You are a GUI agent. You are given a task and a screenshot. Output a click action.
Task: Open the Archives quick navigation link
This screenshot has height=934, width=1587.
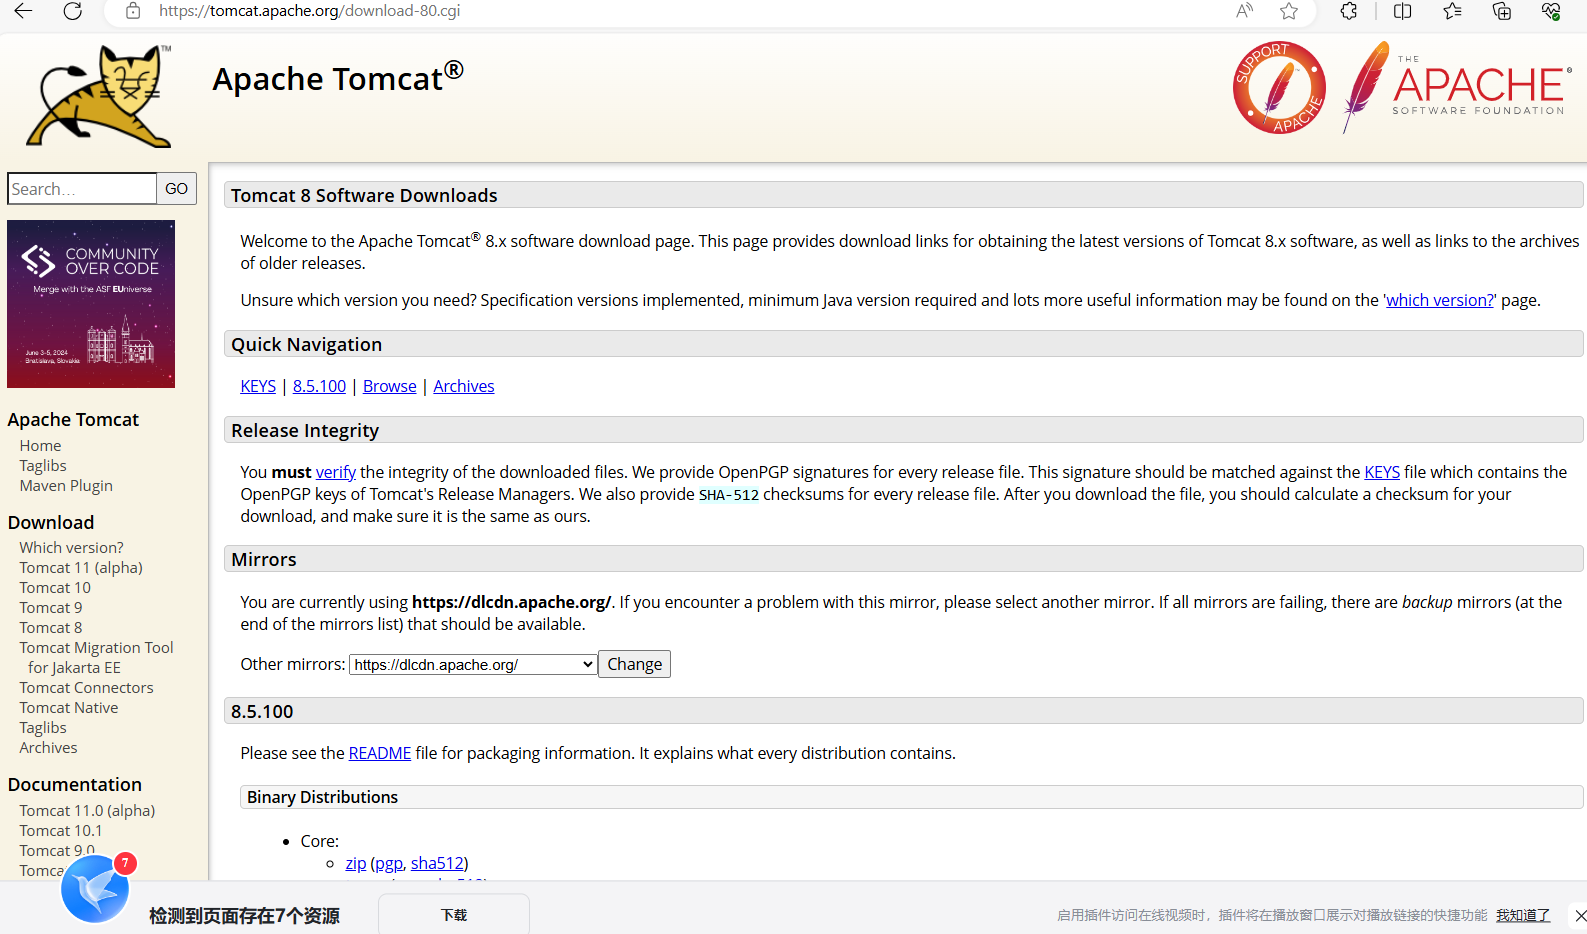point(463,386)
